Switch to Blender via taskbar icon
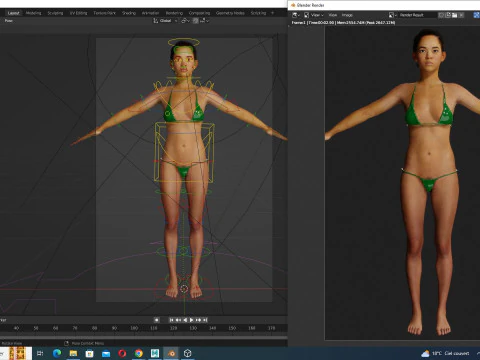This screenshot has height=360, width=480. 171,353
